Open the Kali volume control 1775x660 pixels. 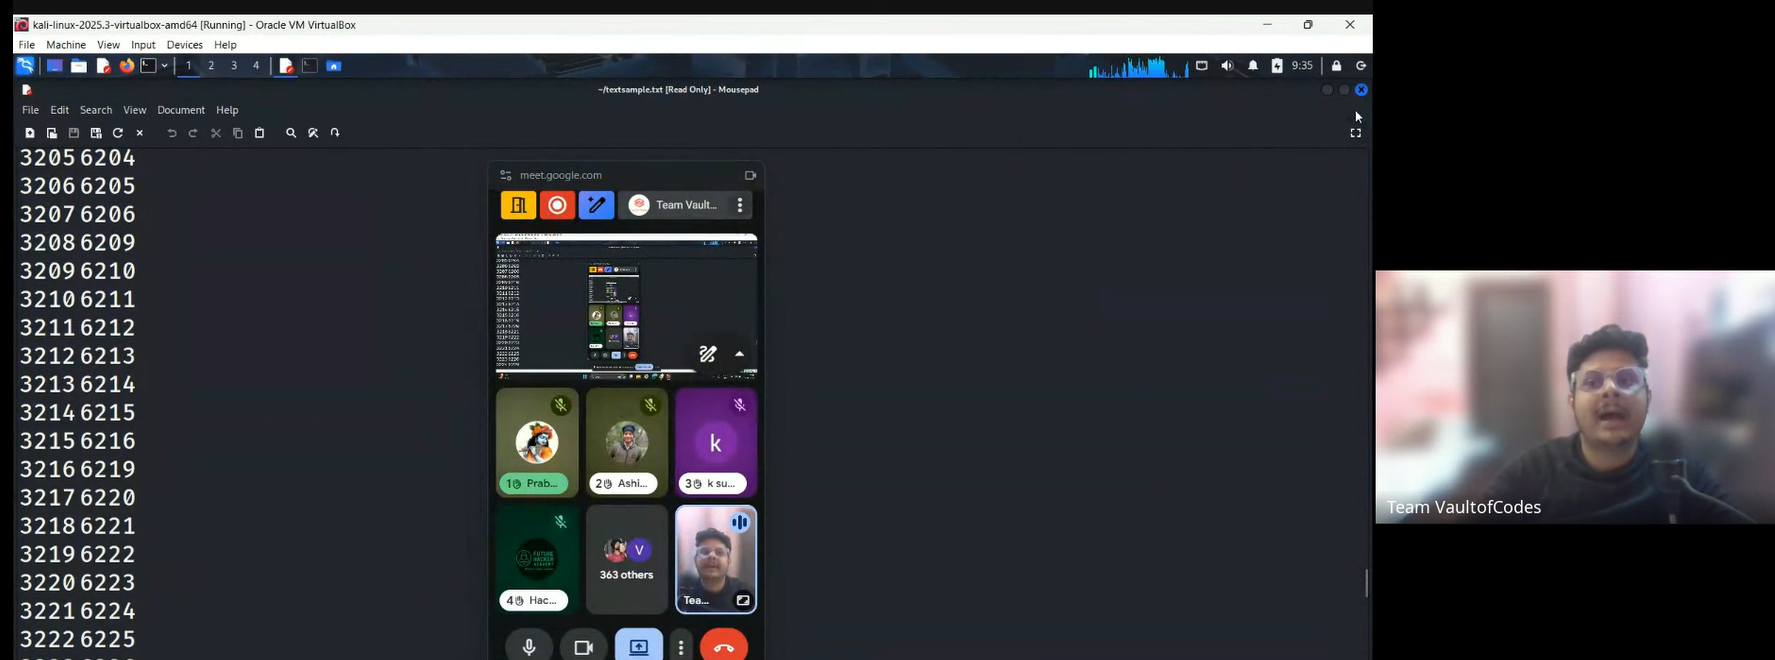1227,66
